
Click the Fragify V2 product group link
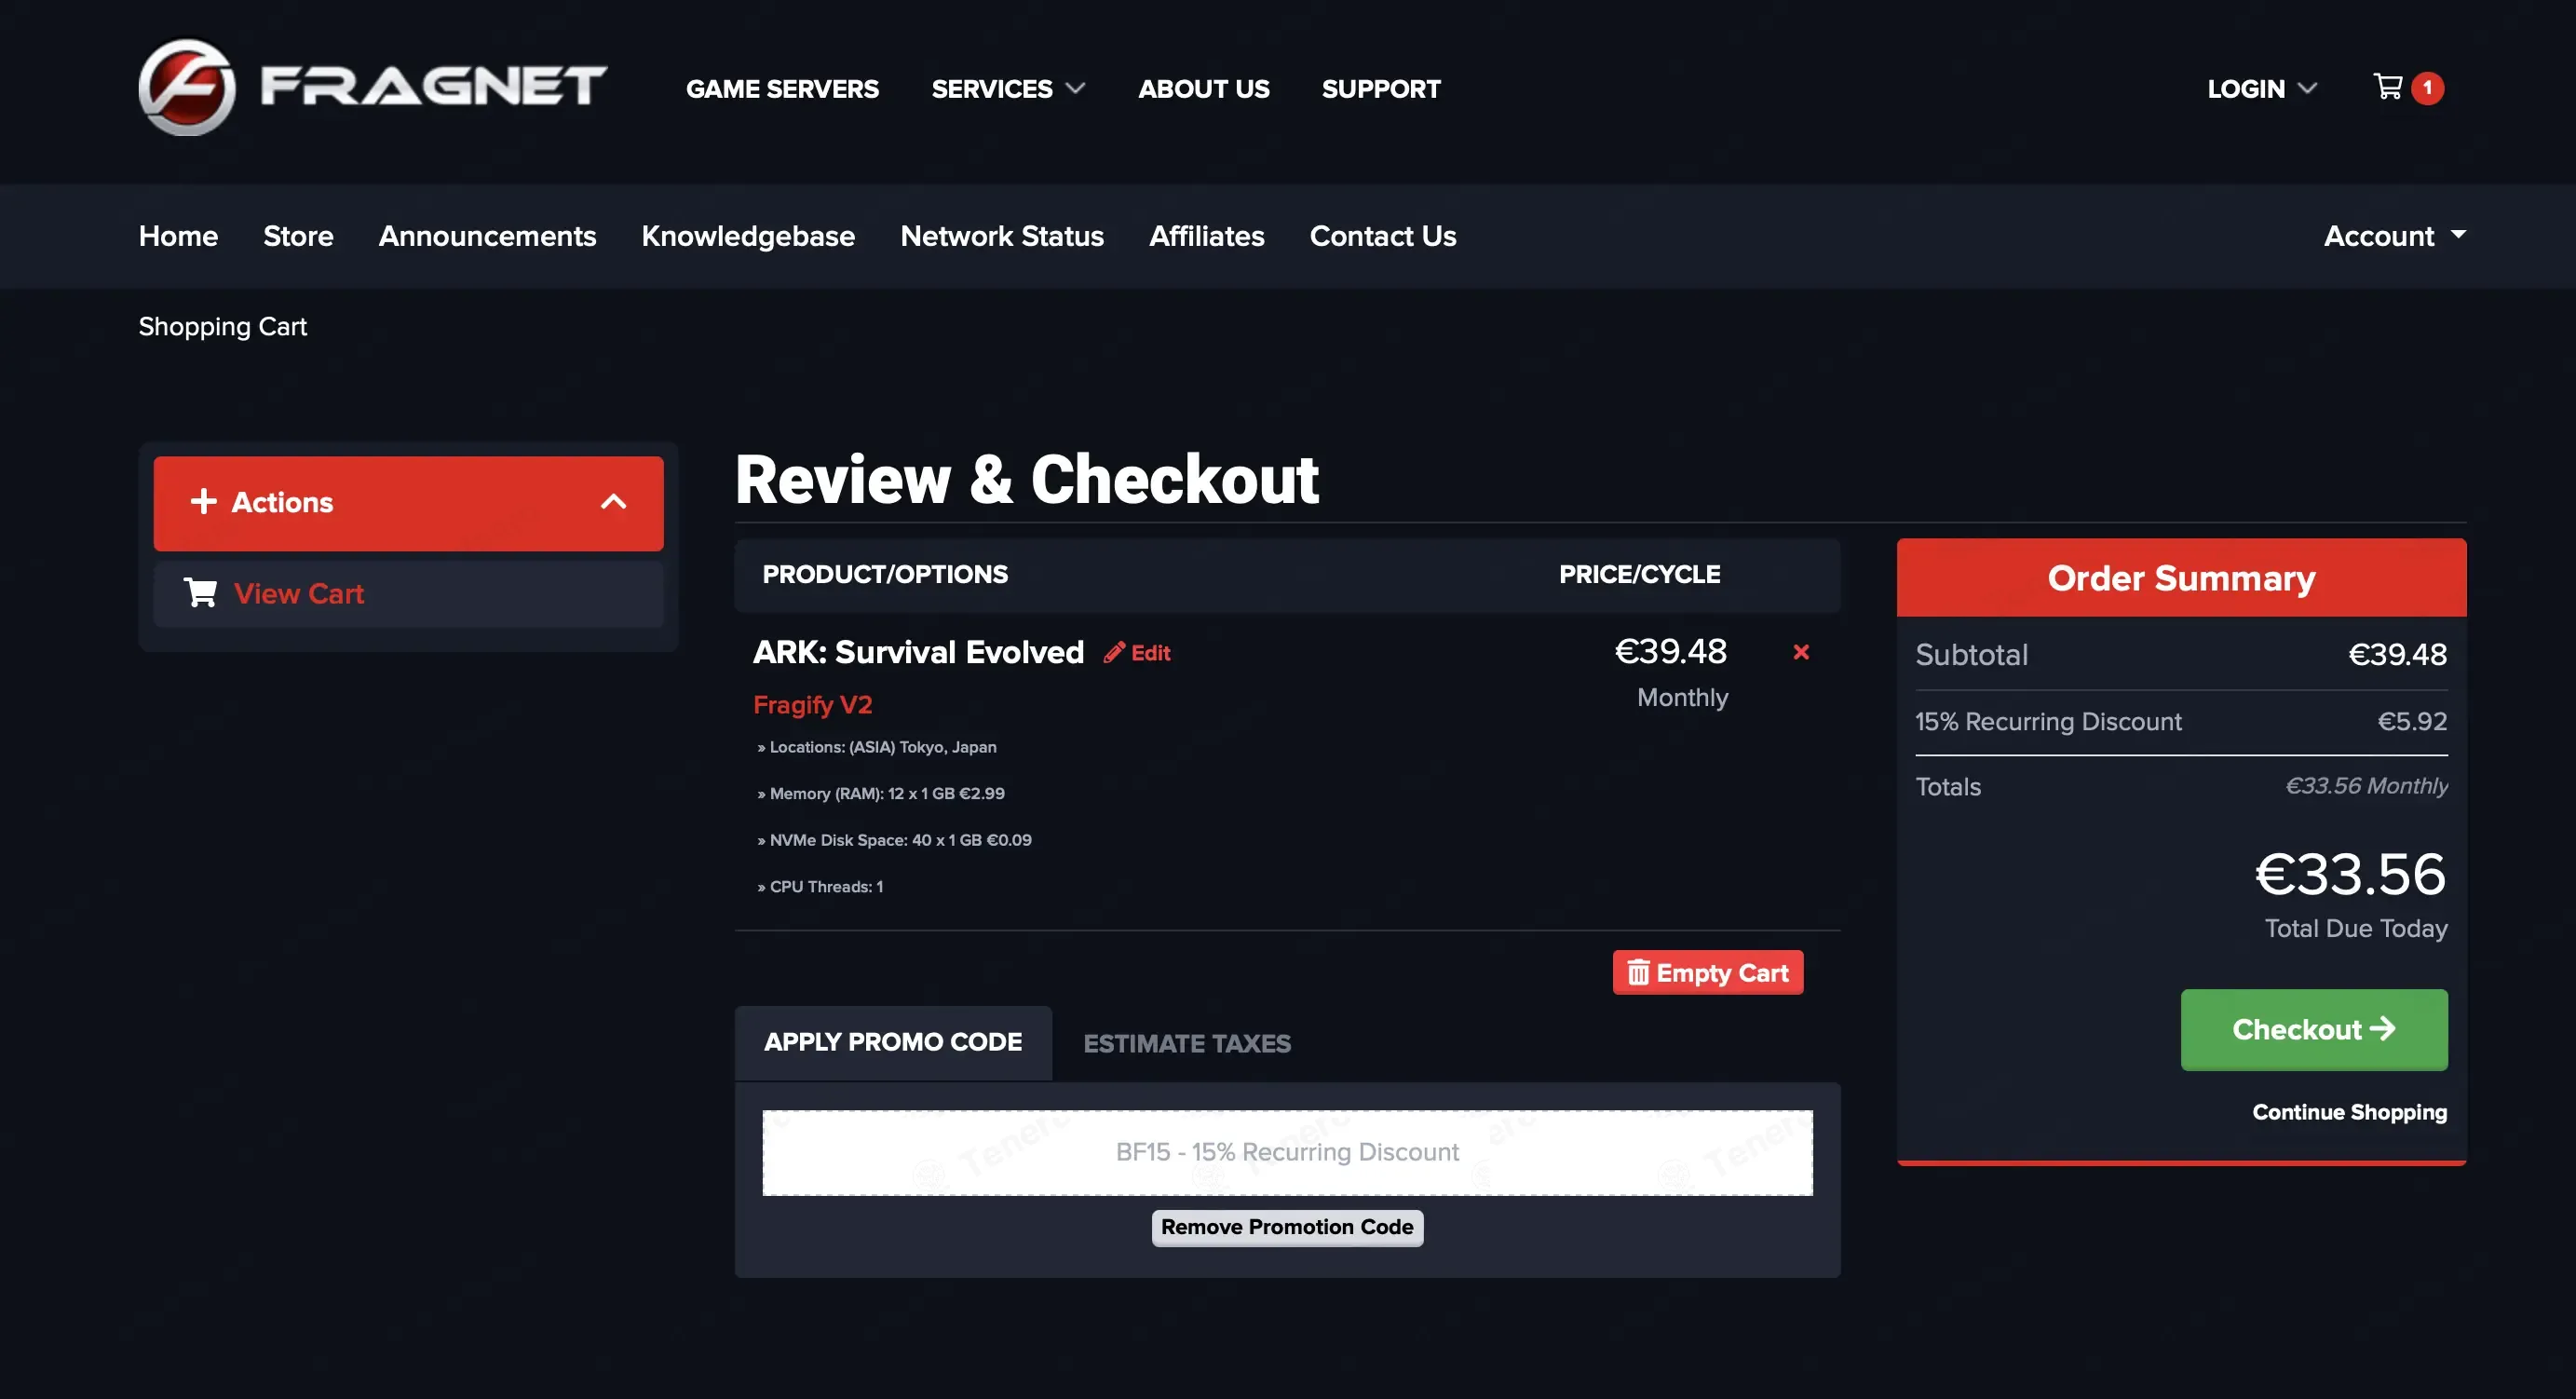[812, 705]
